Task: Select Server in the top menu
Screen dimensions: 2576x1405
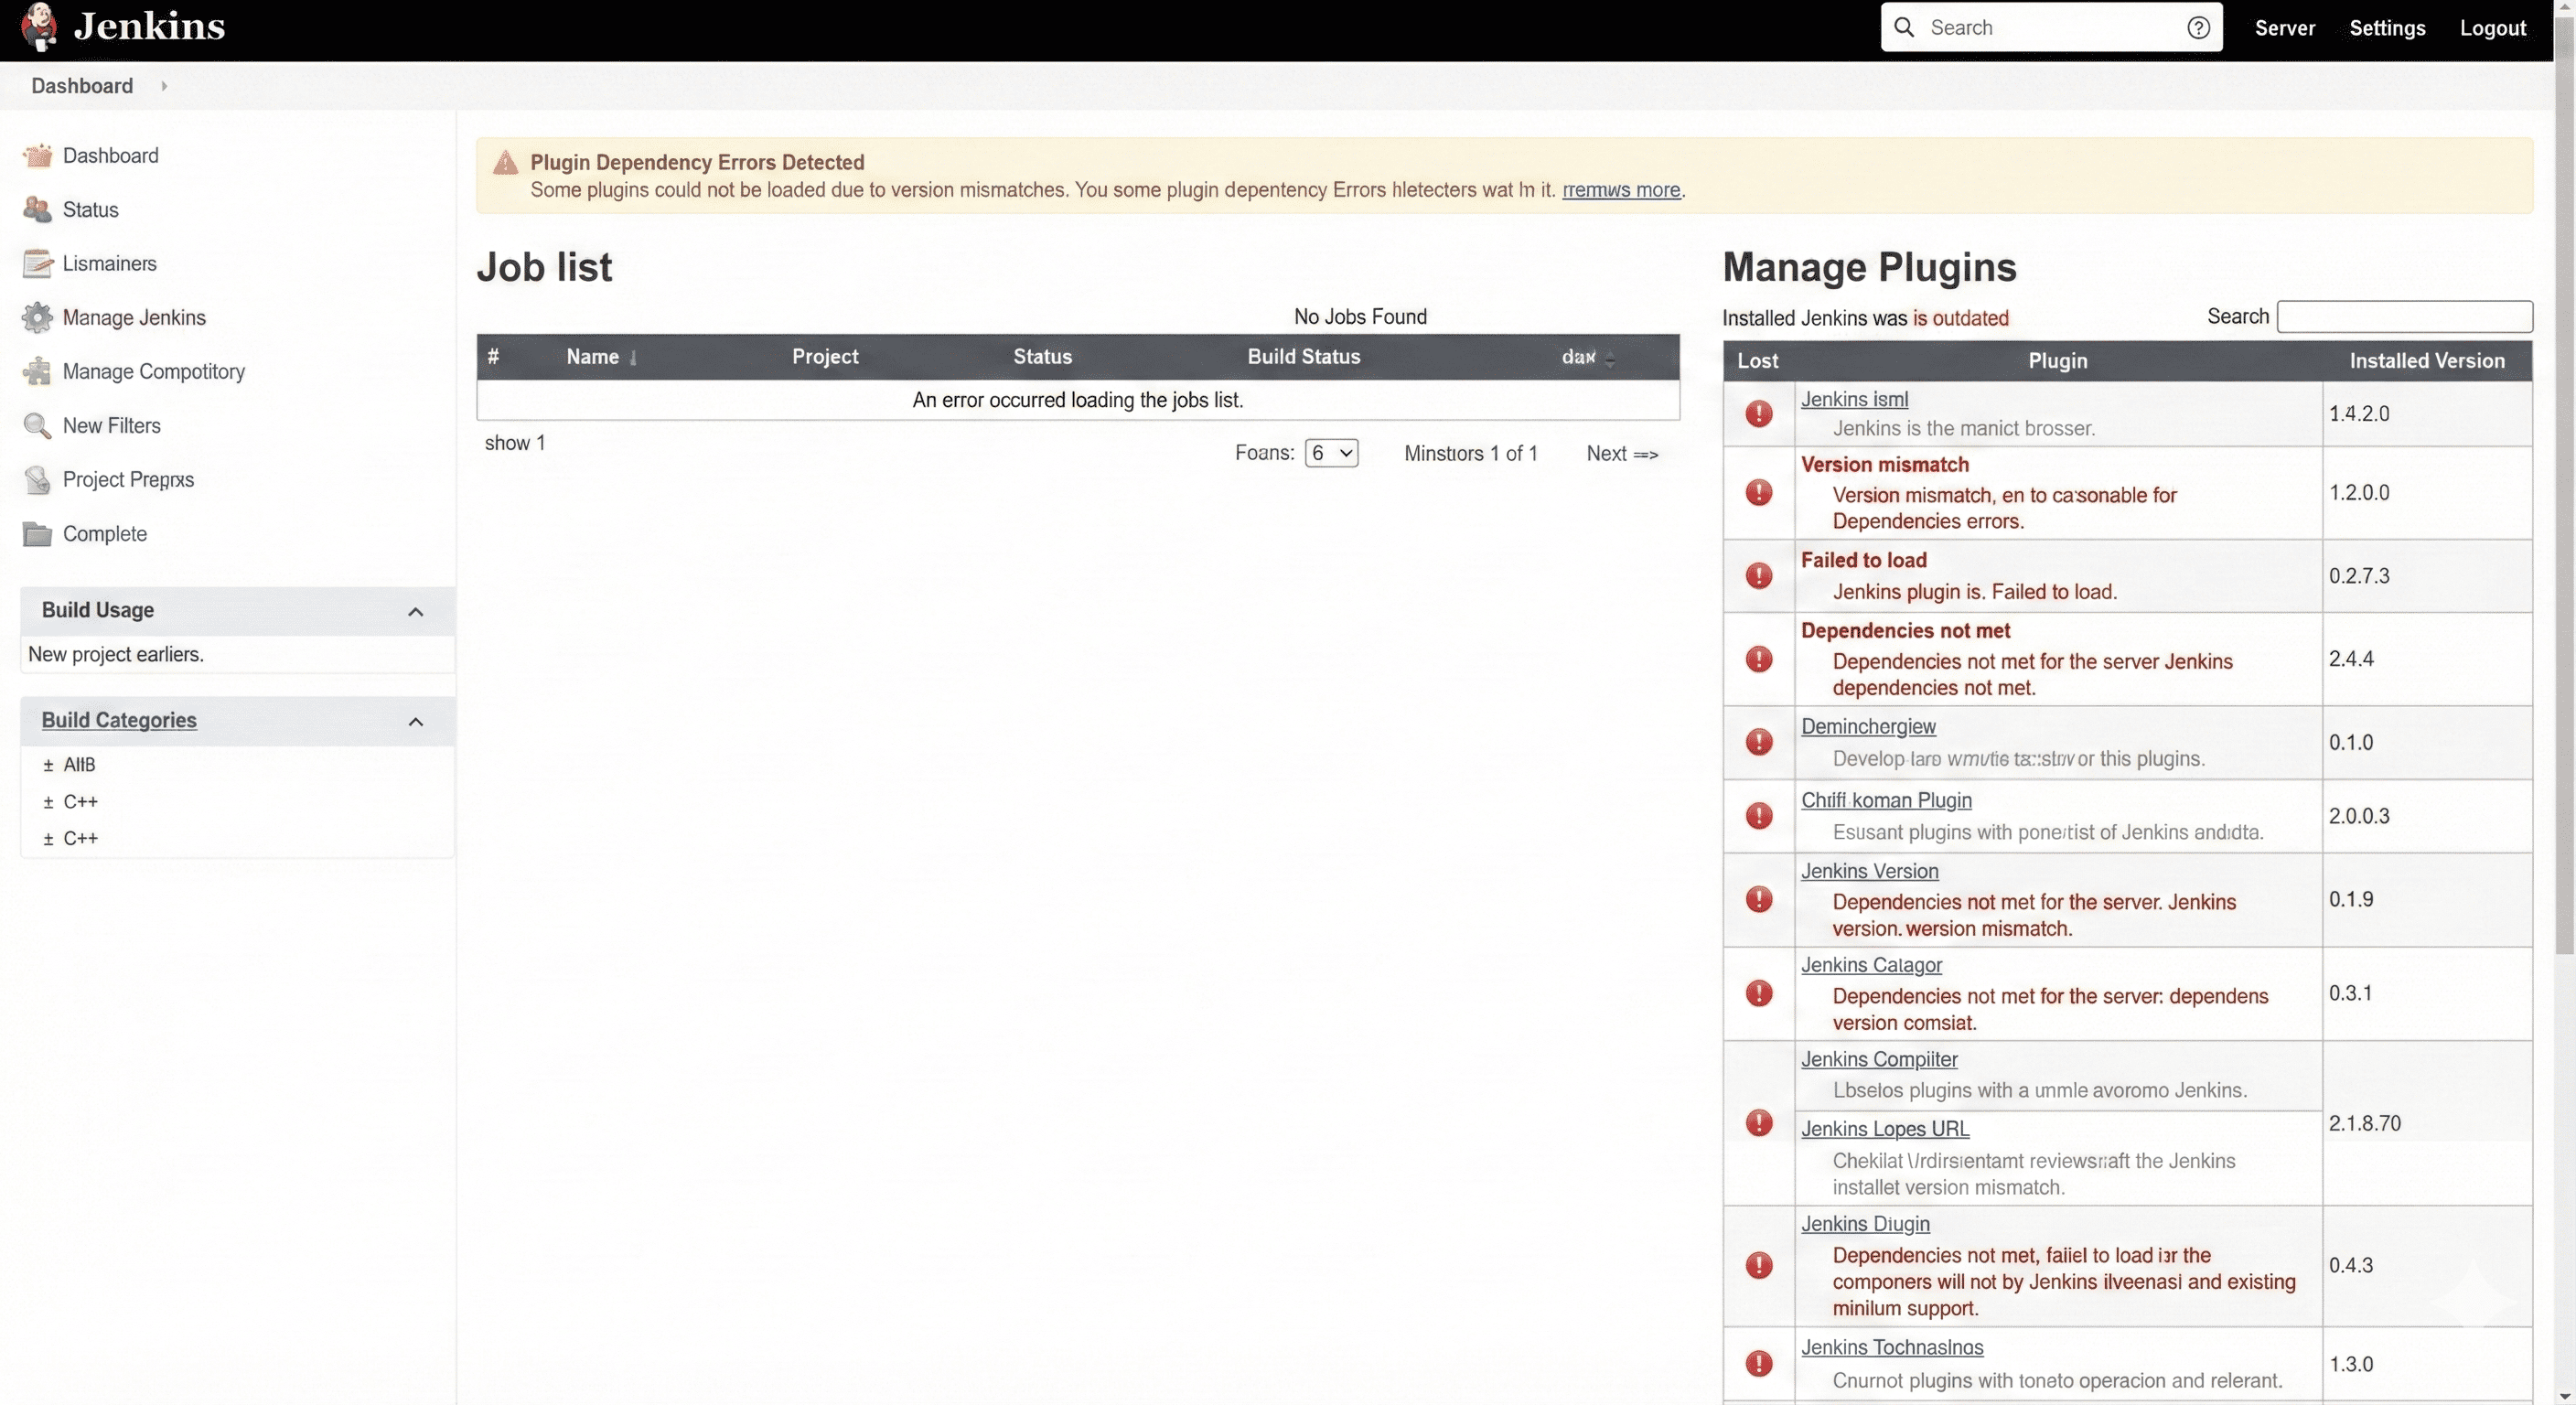Action: 2286,27
